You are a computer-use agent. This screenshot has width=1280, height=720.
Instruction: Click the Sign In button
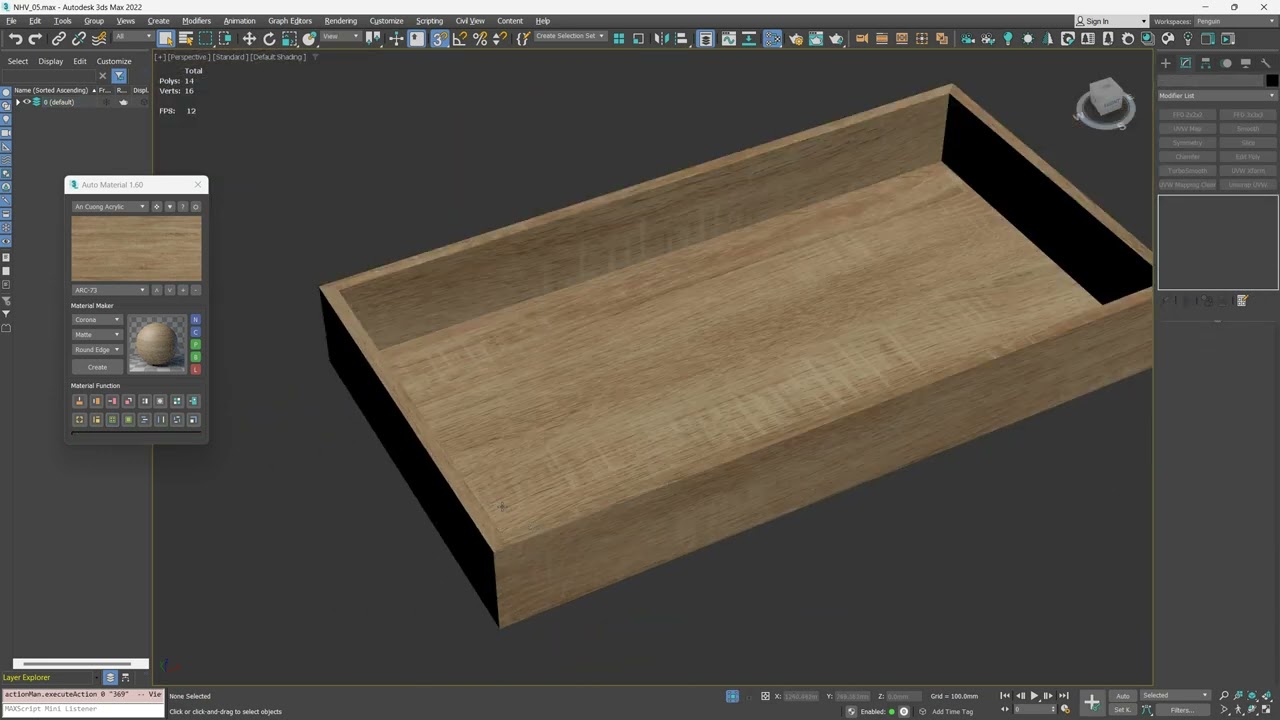point(1097,21)
